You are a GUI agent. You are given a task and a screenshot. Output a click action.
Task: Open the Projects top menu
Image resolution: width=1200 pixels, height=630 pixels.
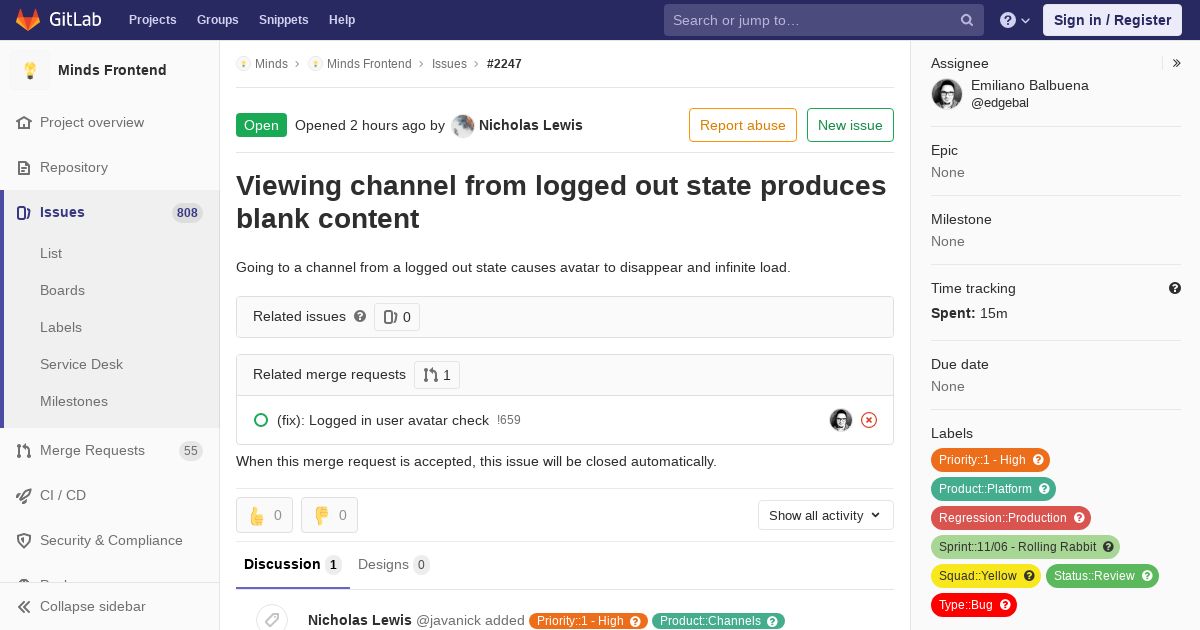(x=152, y=20)
